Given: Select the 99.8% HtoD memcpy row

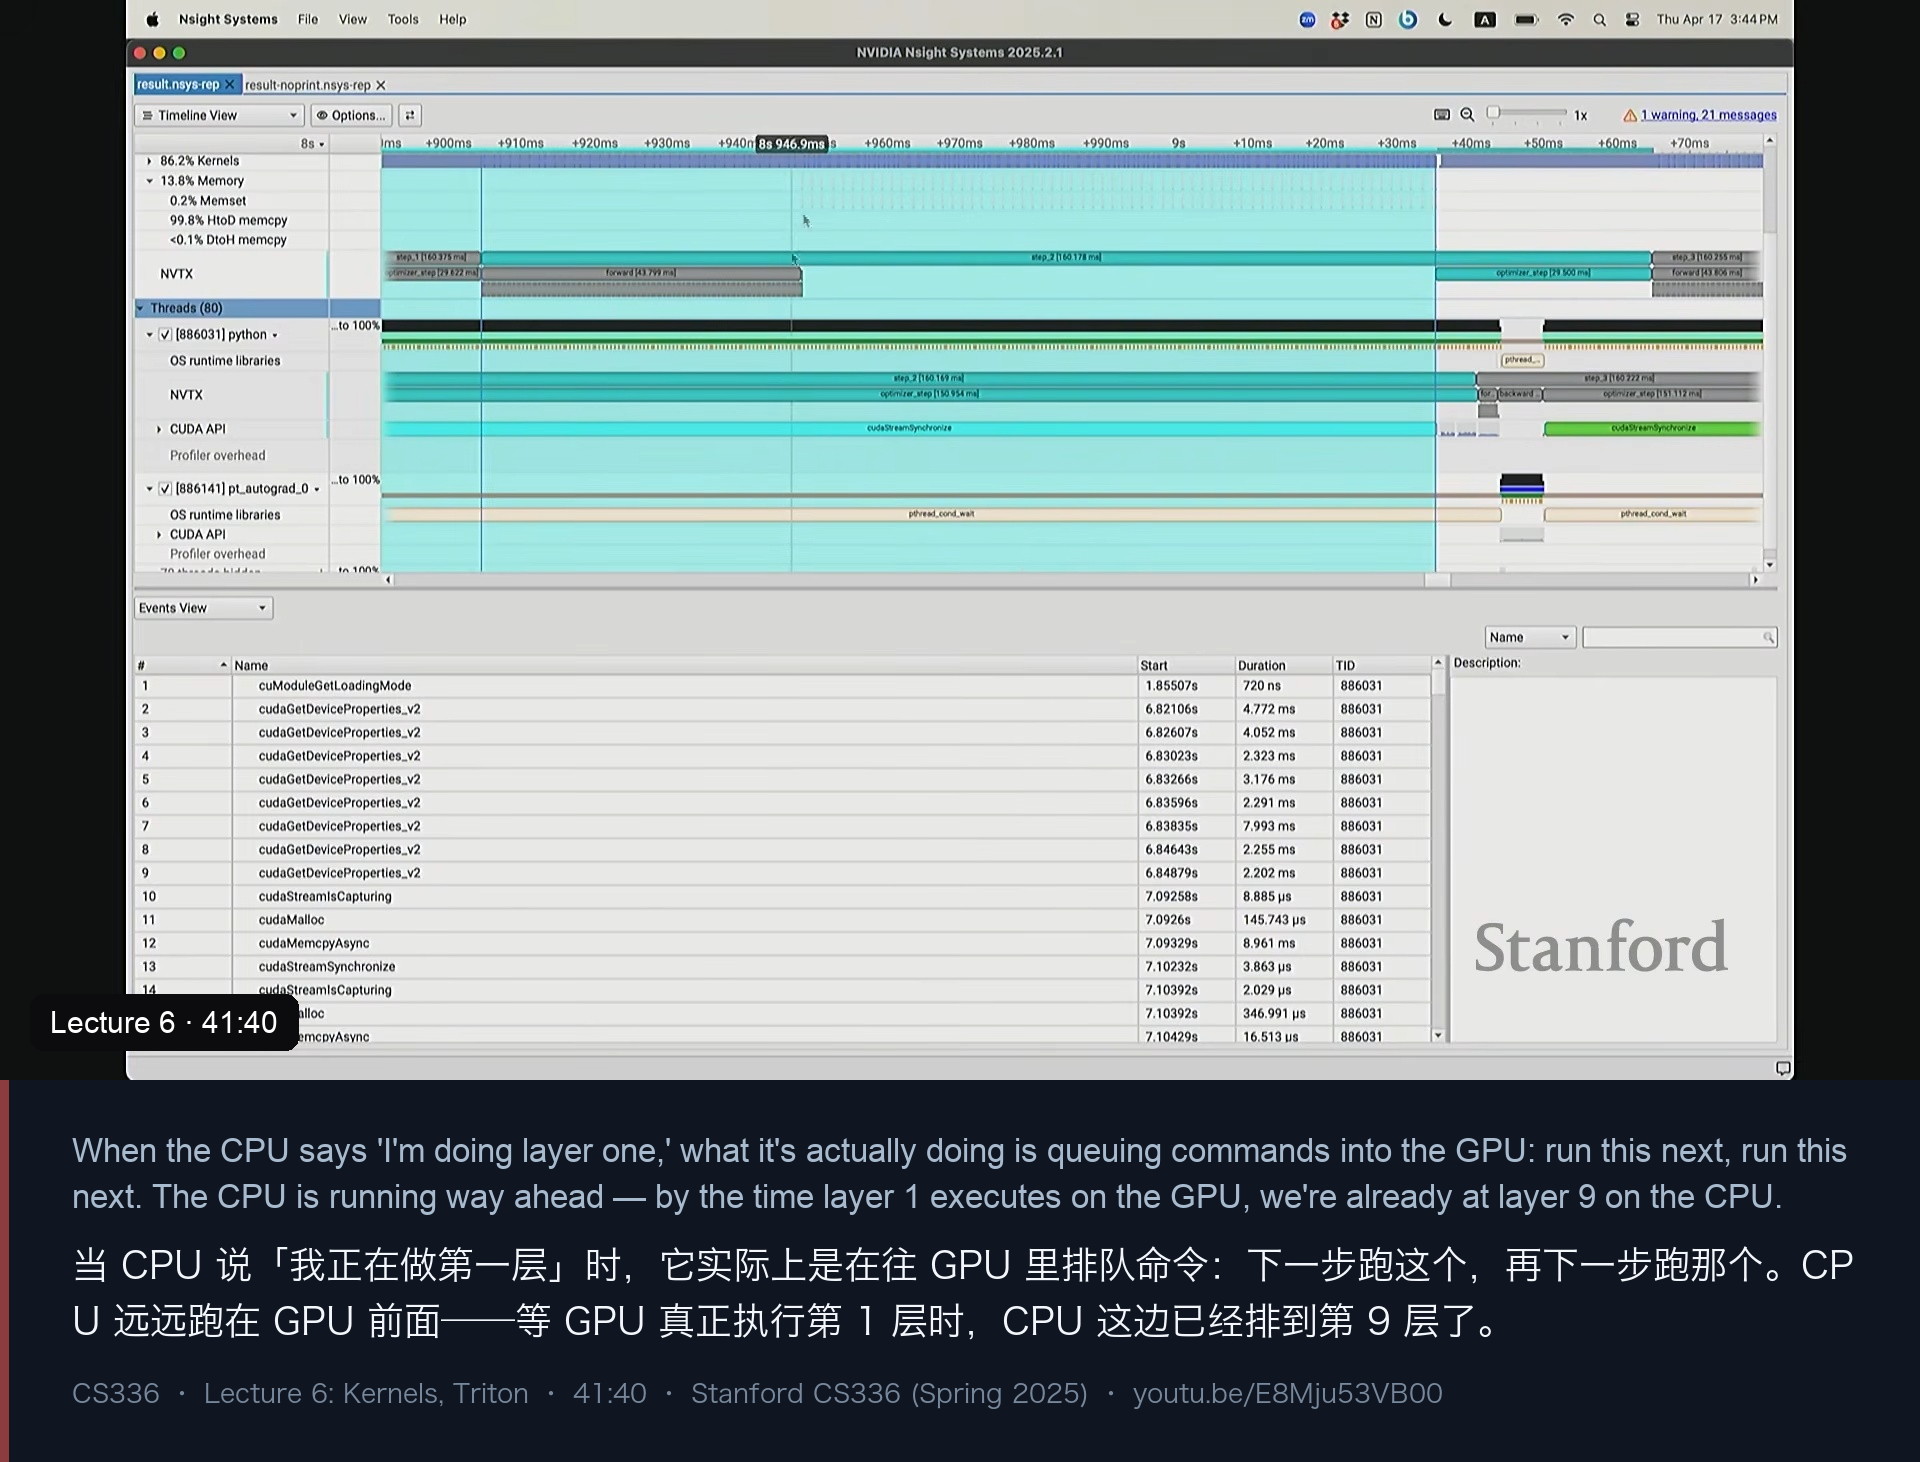Looking at the screenshot, I should pyautogui.click(x=228, y=220).
